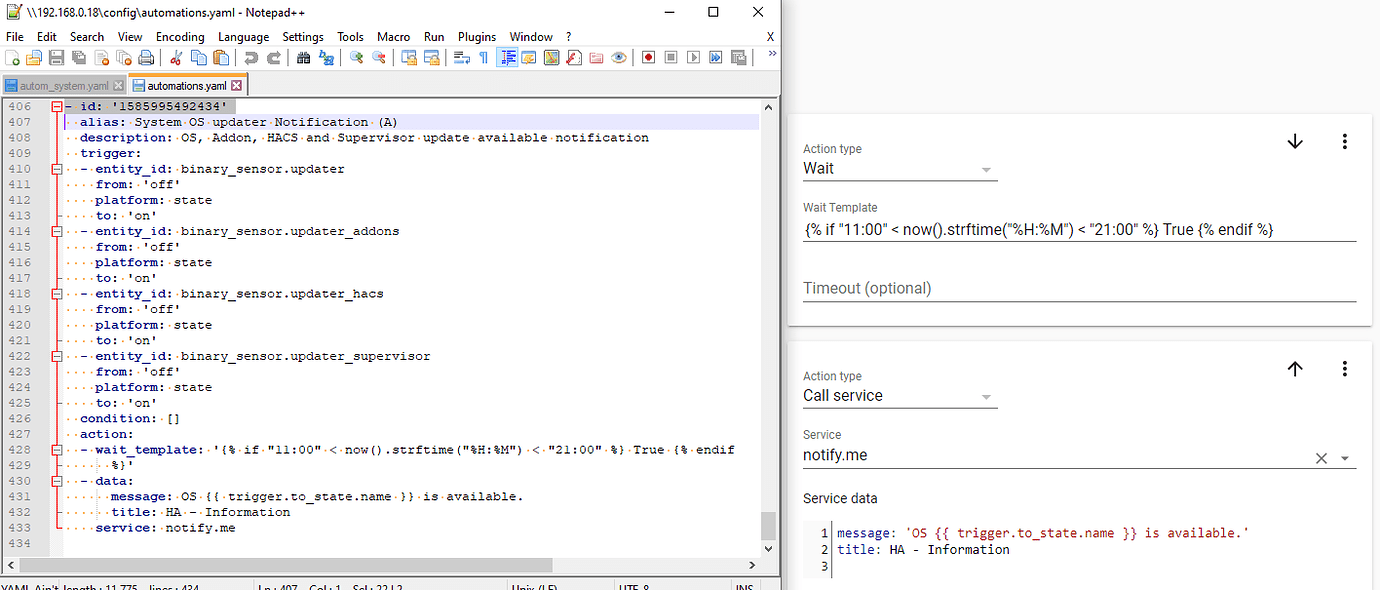Paste clipboard contents via toolbar icon
This screenshot has height=590, width=1380.
(x=220, y=57)
